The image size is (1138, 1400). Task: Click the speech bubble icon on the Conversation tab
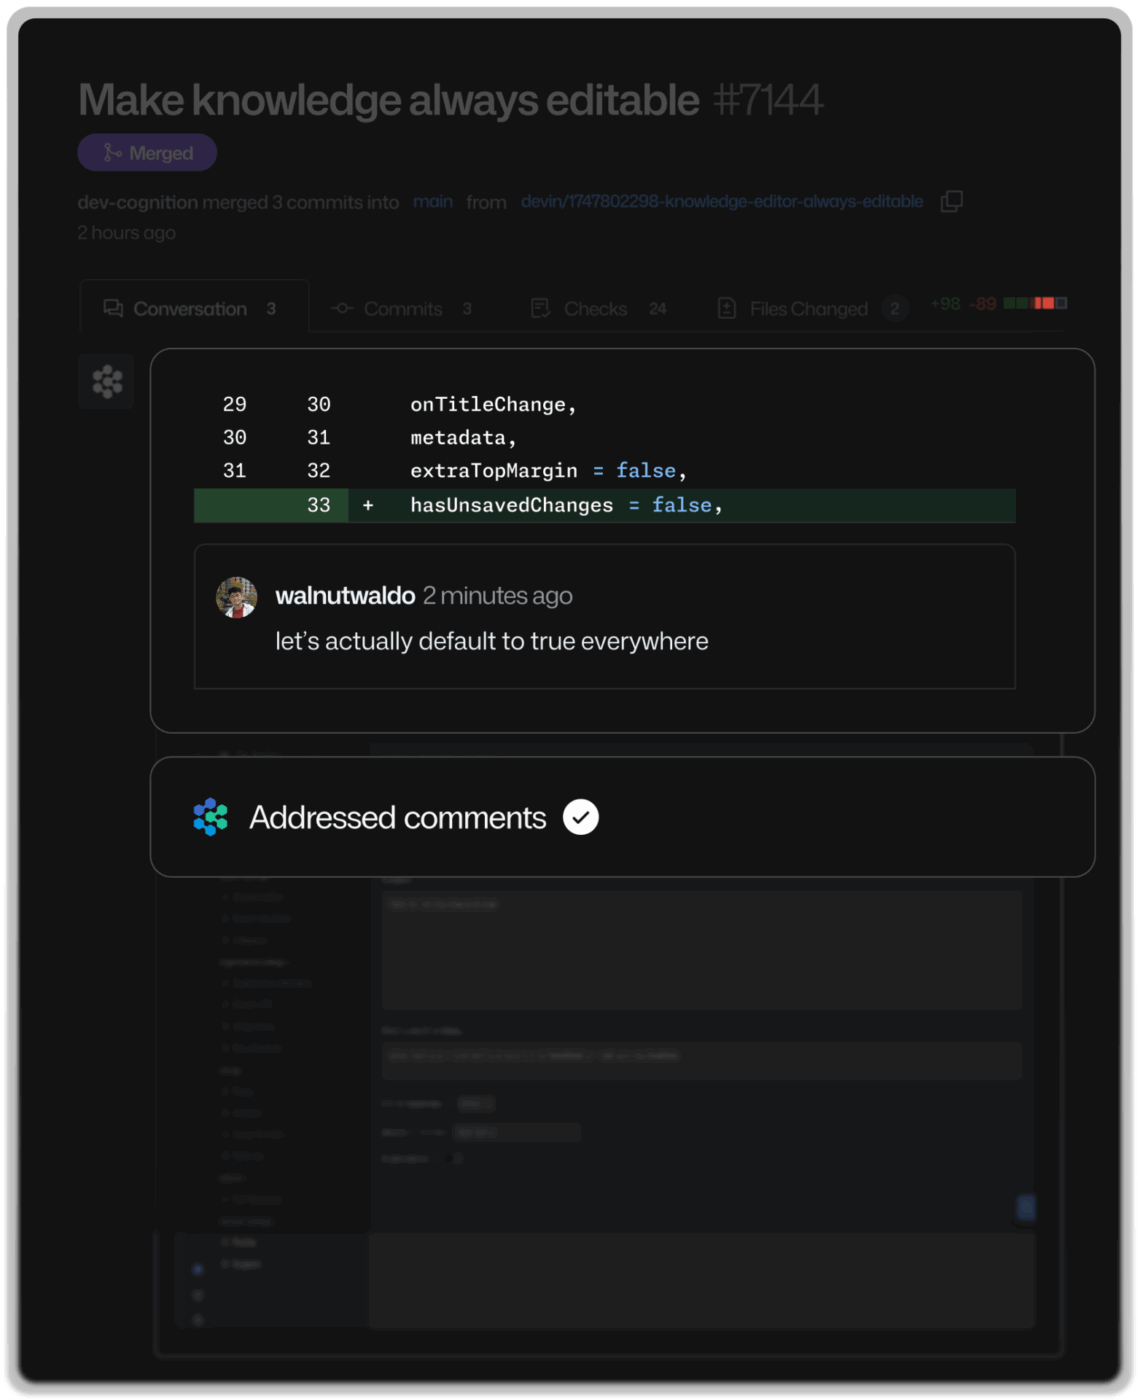(x=112, y=308)
